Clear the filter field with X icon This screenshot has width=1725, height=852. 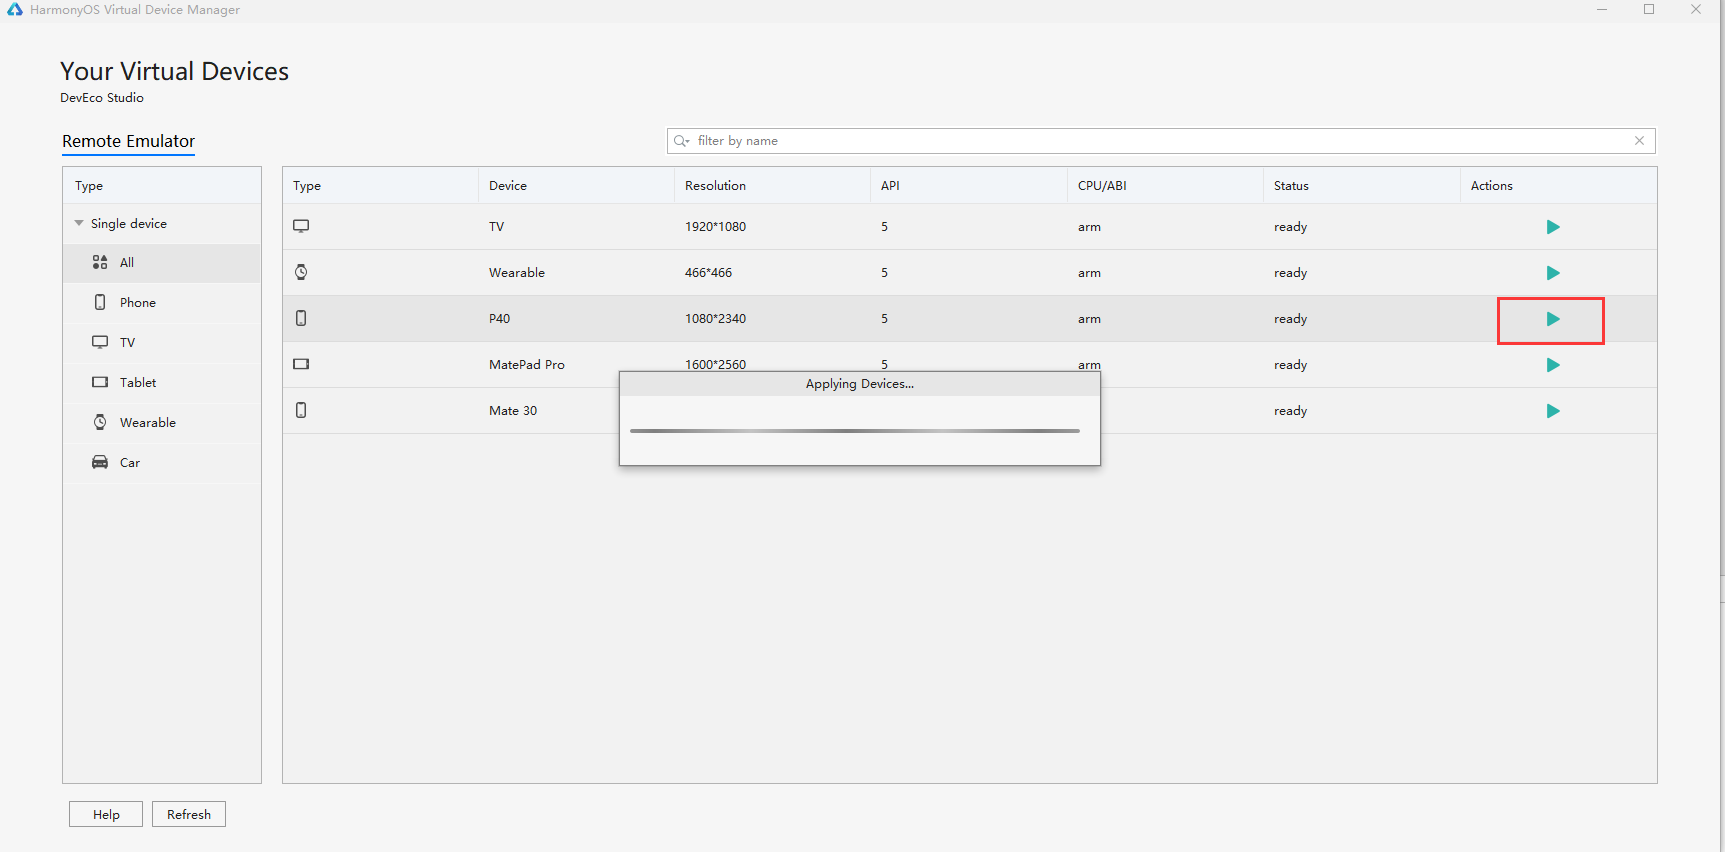[1639, 141]
